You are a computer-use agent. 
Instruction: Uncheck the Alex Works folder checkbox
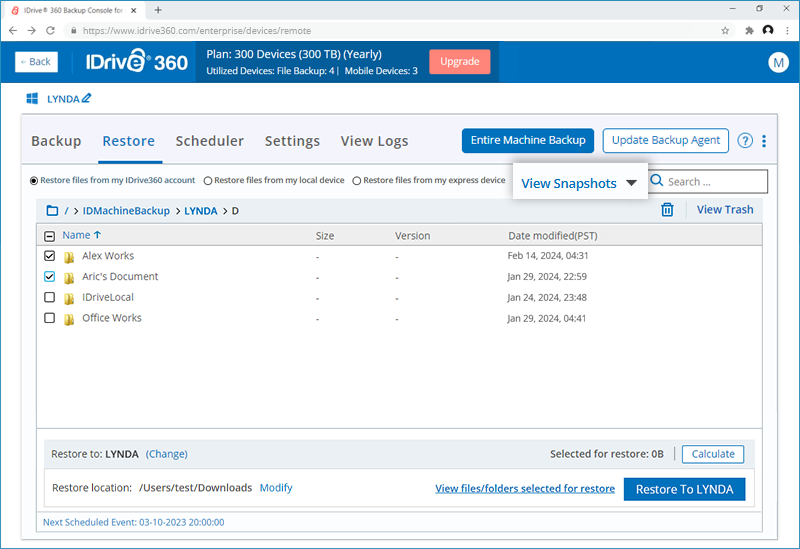[50, 256]
